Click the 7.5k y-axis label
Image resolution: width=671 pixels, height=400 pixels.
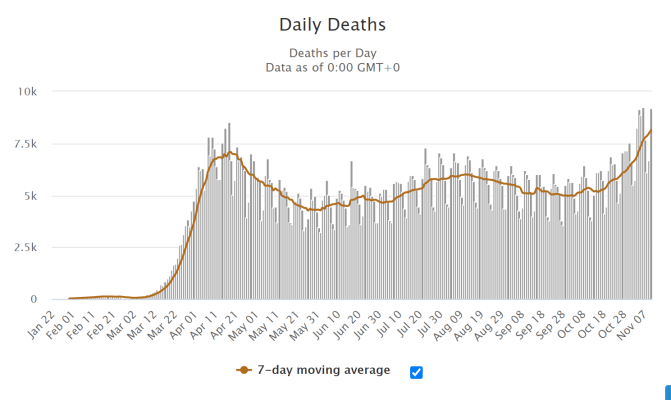[x=26, y=143]
